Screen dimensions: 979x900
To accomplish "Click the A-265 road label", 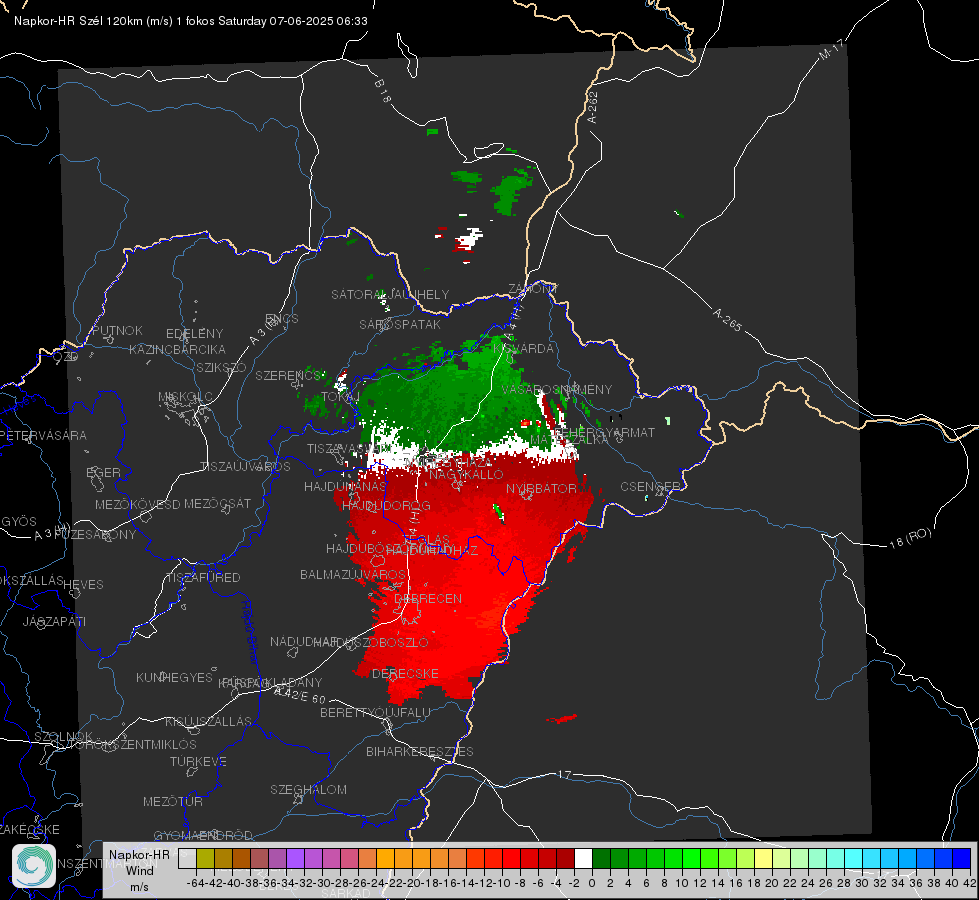I will (x=727, y=320).
